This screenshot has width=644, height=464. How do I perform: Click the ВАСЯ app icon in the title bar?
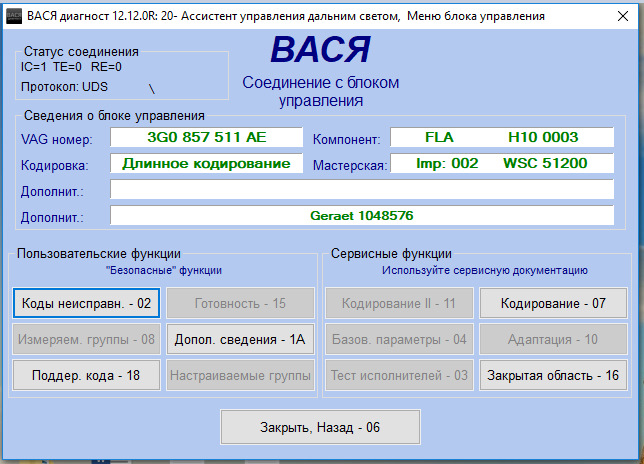click(x=14, y=16)
